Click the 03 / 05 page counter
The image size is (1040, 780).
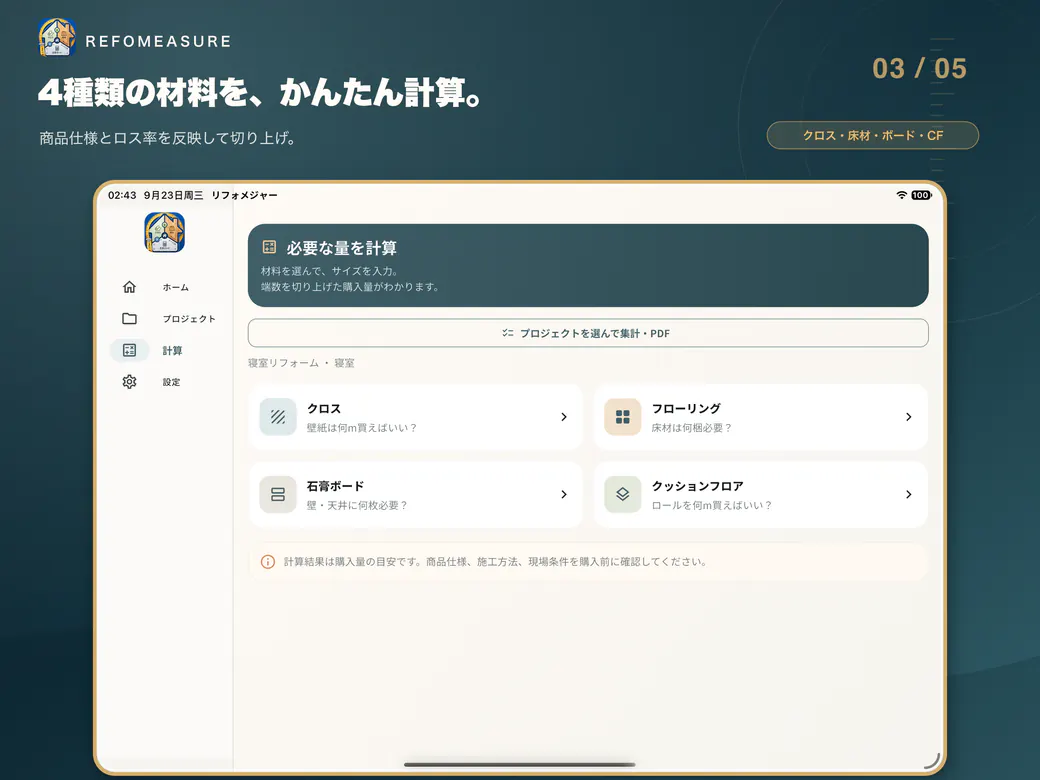click(x=919, y=68)
